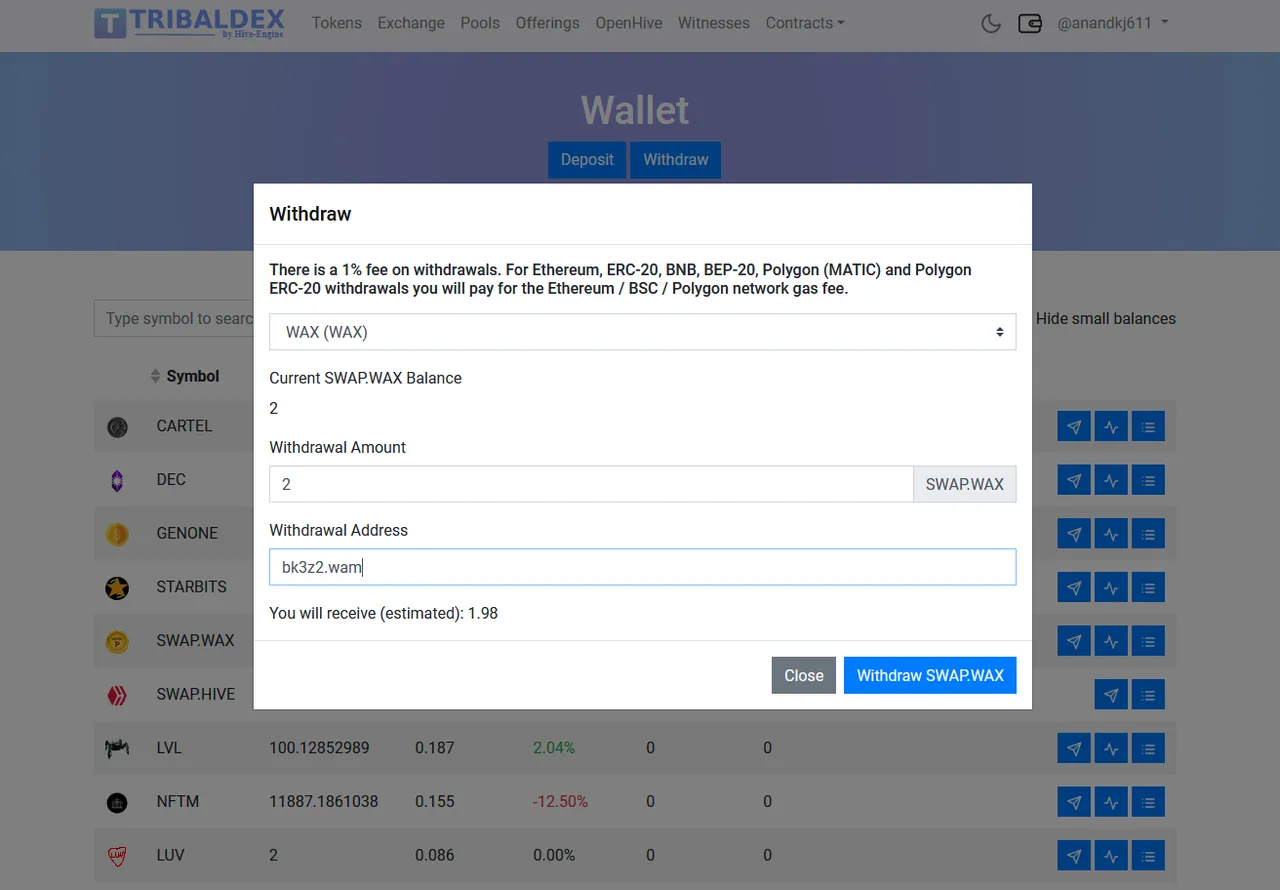The image size is (1280, 890).
Task: Open the list icon in the STARBITS row
Action: 1148,588
